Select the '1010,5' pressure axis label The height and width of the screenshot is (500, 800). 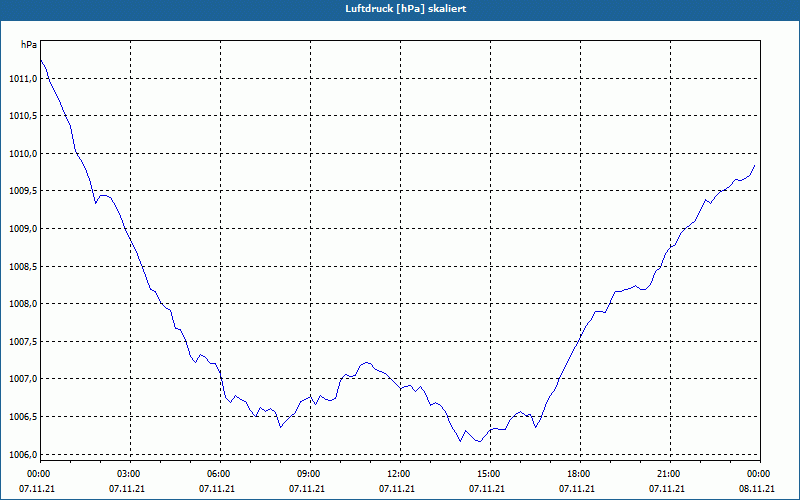pyautogui.click(x=23, y=116)
